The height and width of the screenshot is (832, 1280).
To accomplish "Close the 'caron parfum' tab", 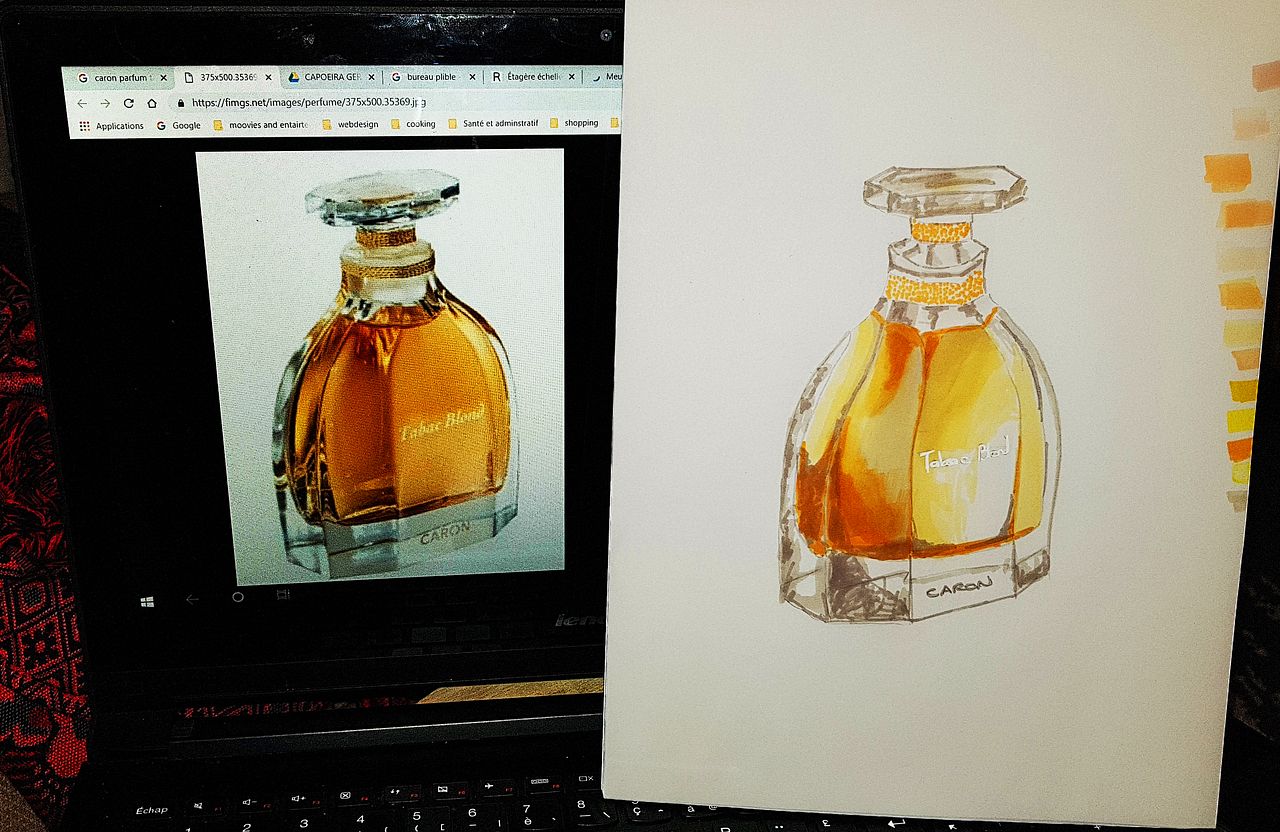I will [x=163, y=77].
